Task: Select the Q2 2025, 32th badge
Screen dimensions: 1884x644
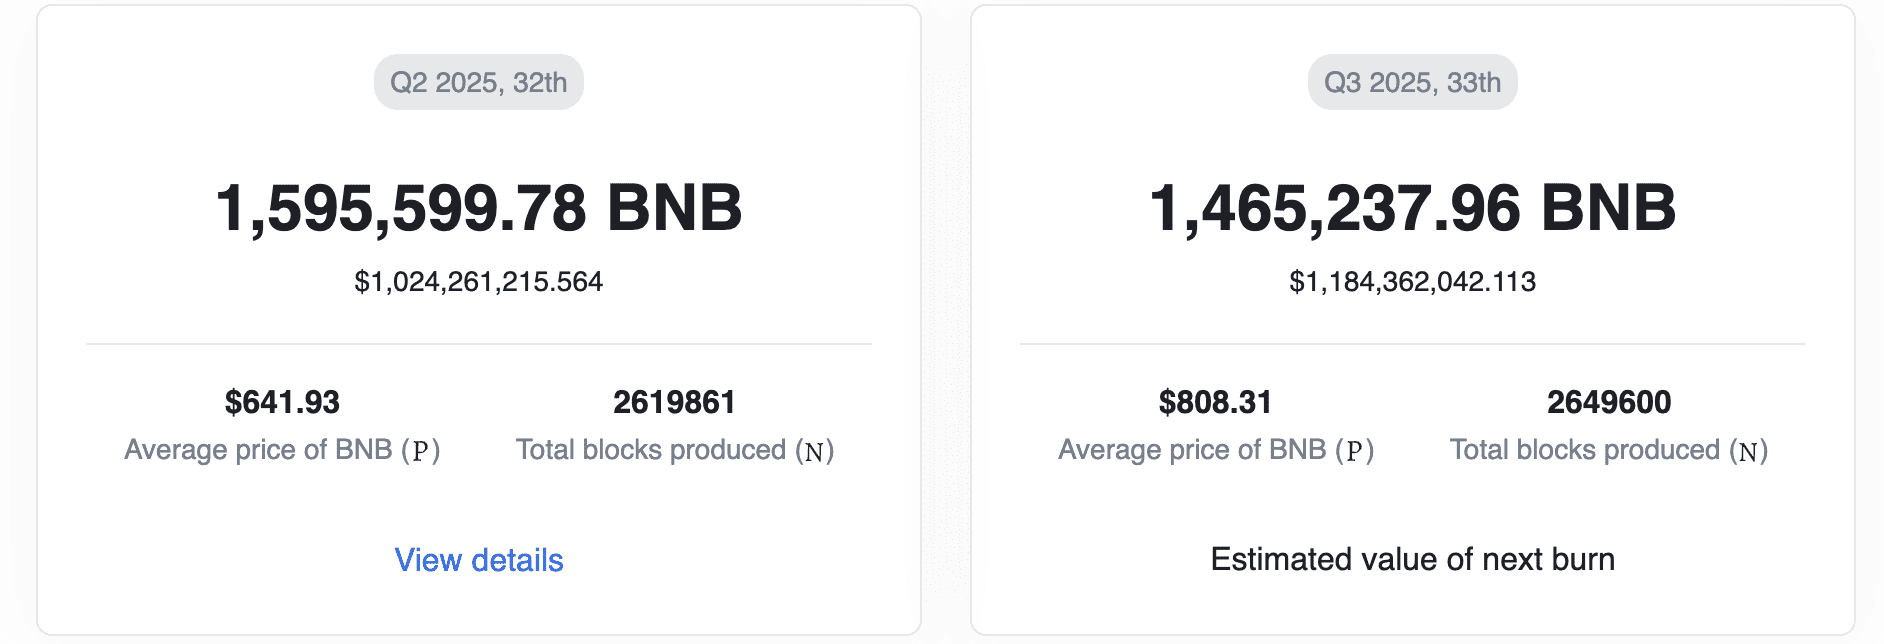Action: pyautogui.click(x=479, y=82)
